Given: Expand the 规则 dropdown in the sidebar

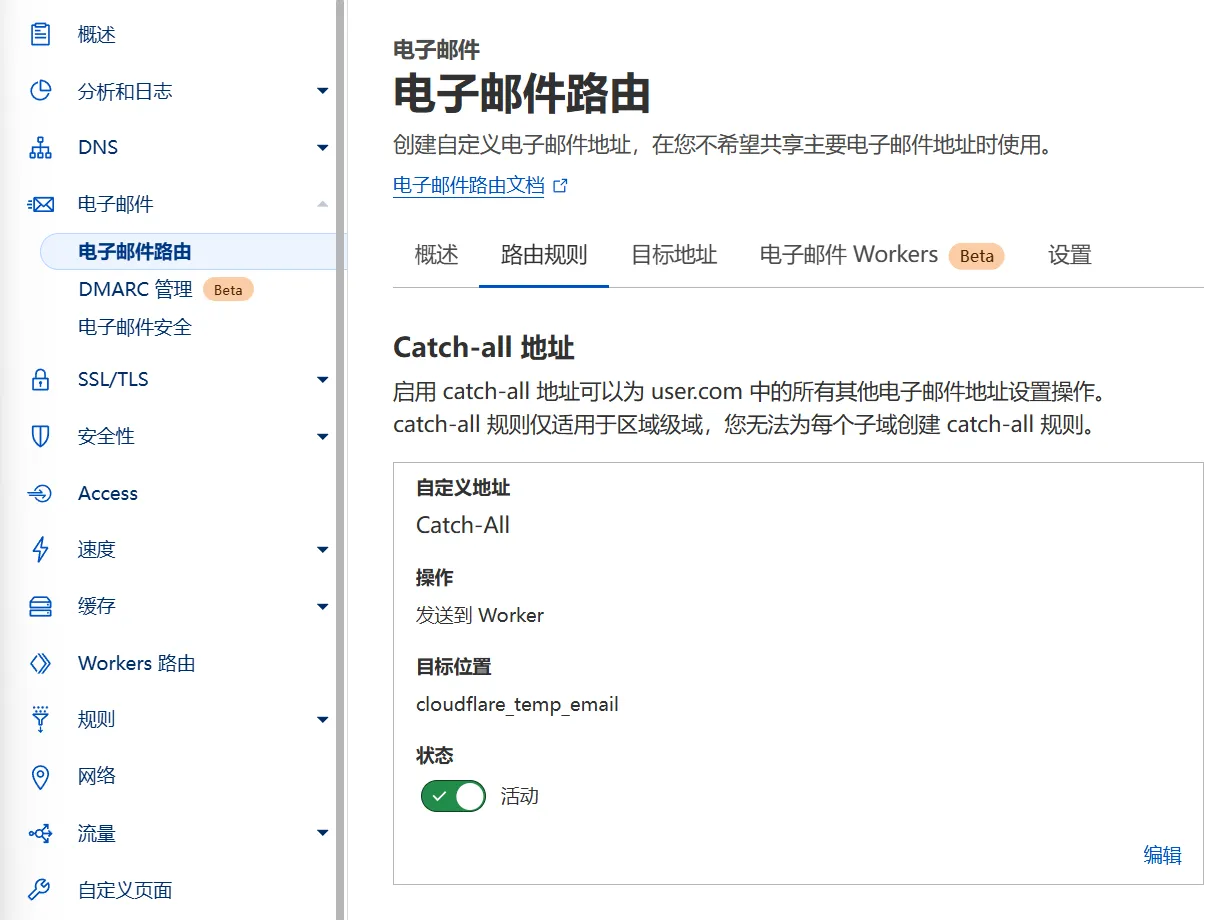Looking at the screenshot, I should coord(322,719).
